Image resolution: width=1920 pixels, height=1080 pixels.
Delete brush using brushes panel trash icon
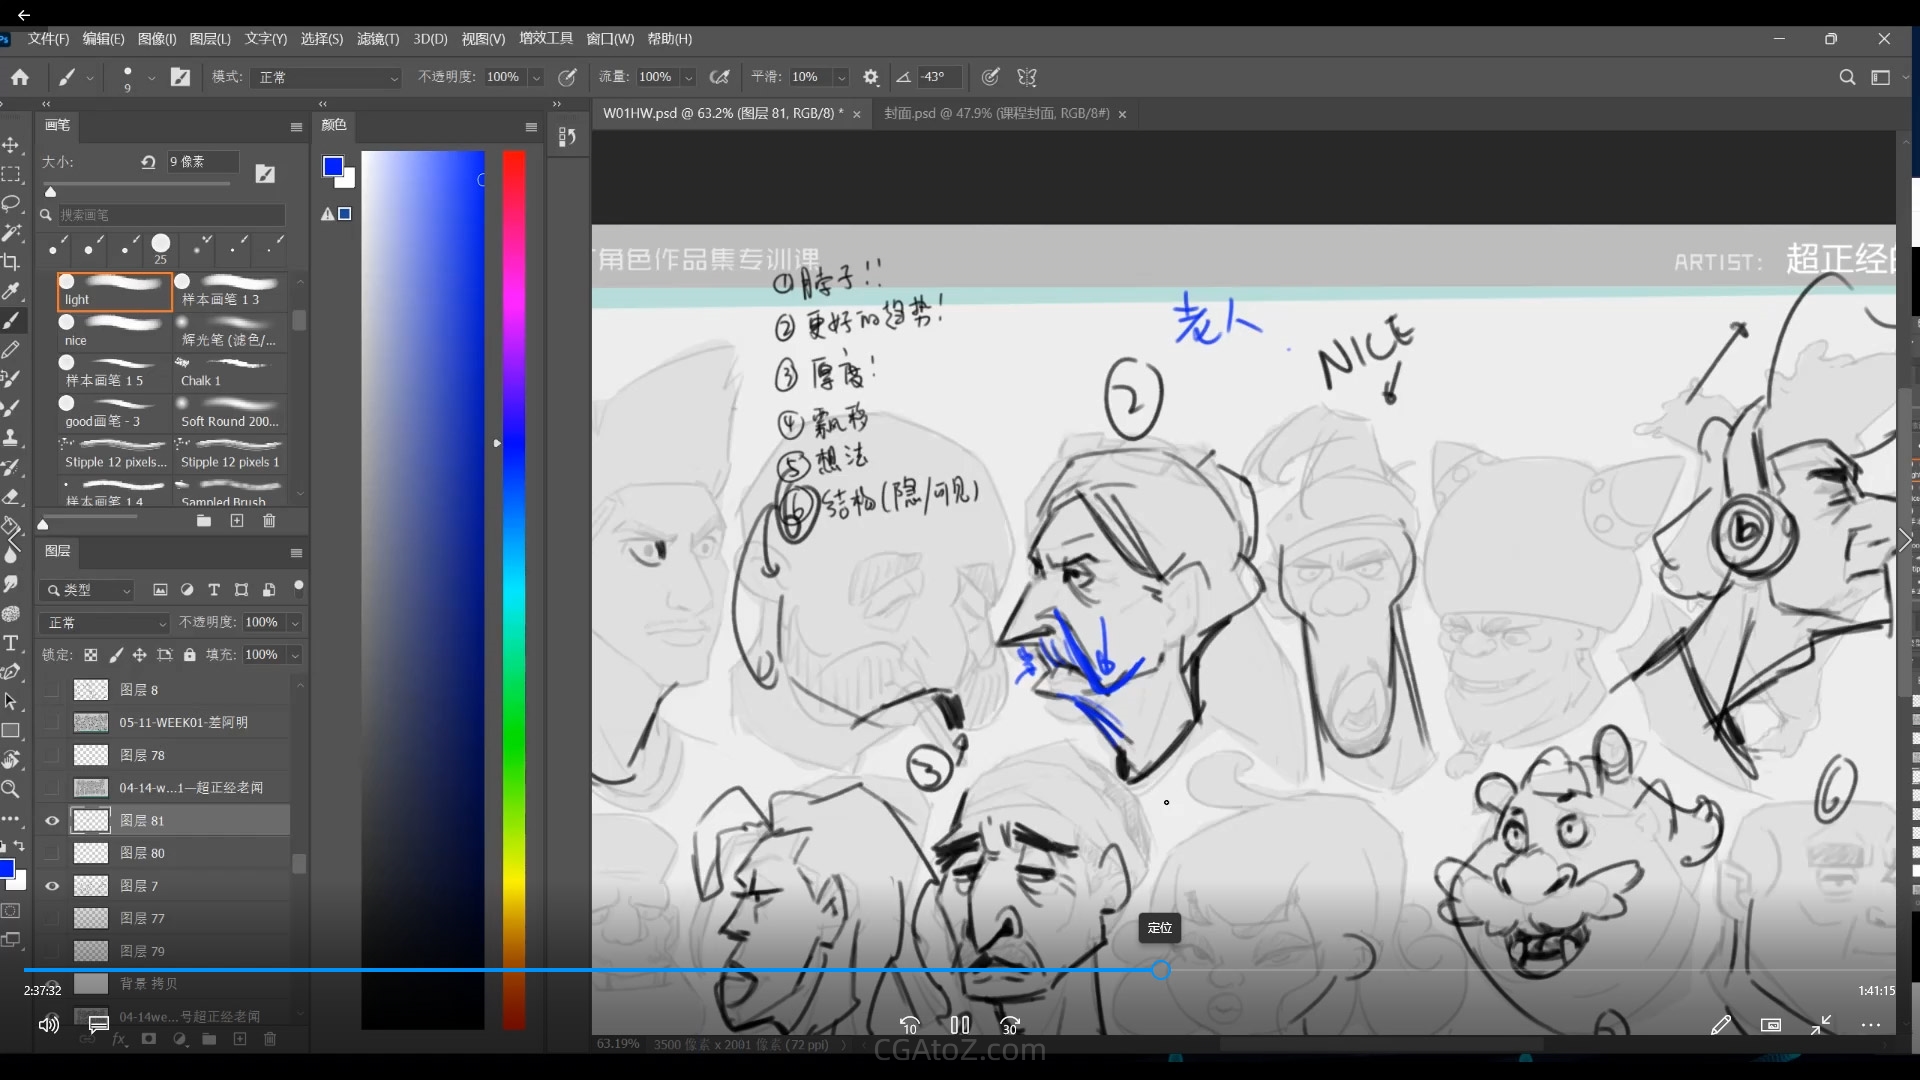tap(269, 521)
